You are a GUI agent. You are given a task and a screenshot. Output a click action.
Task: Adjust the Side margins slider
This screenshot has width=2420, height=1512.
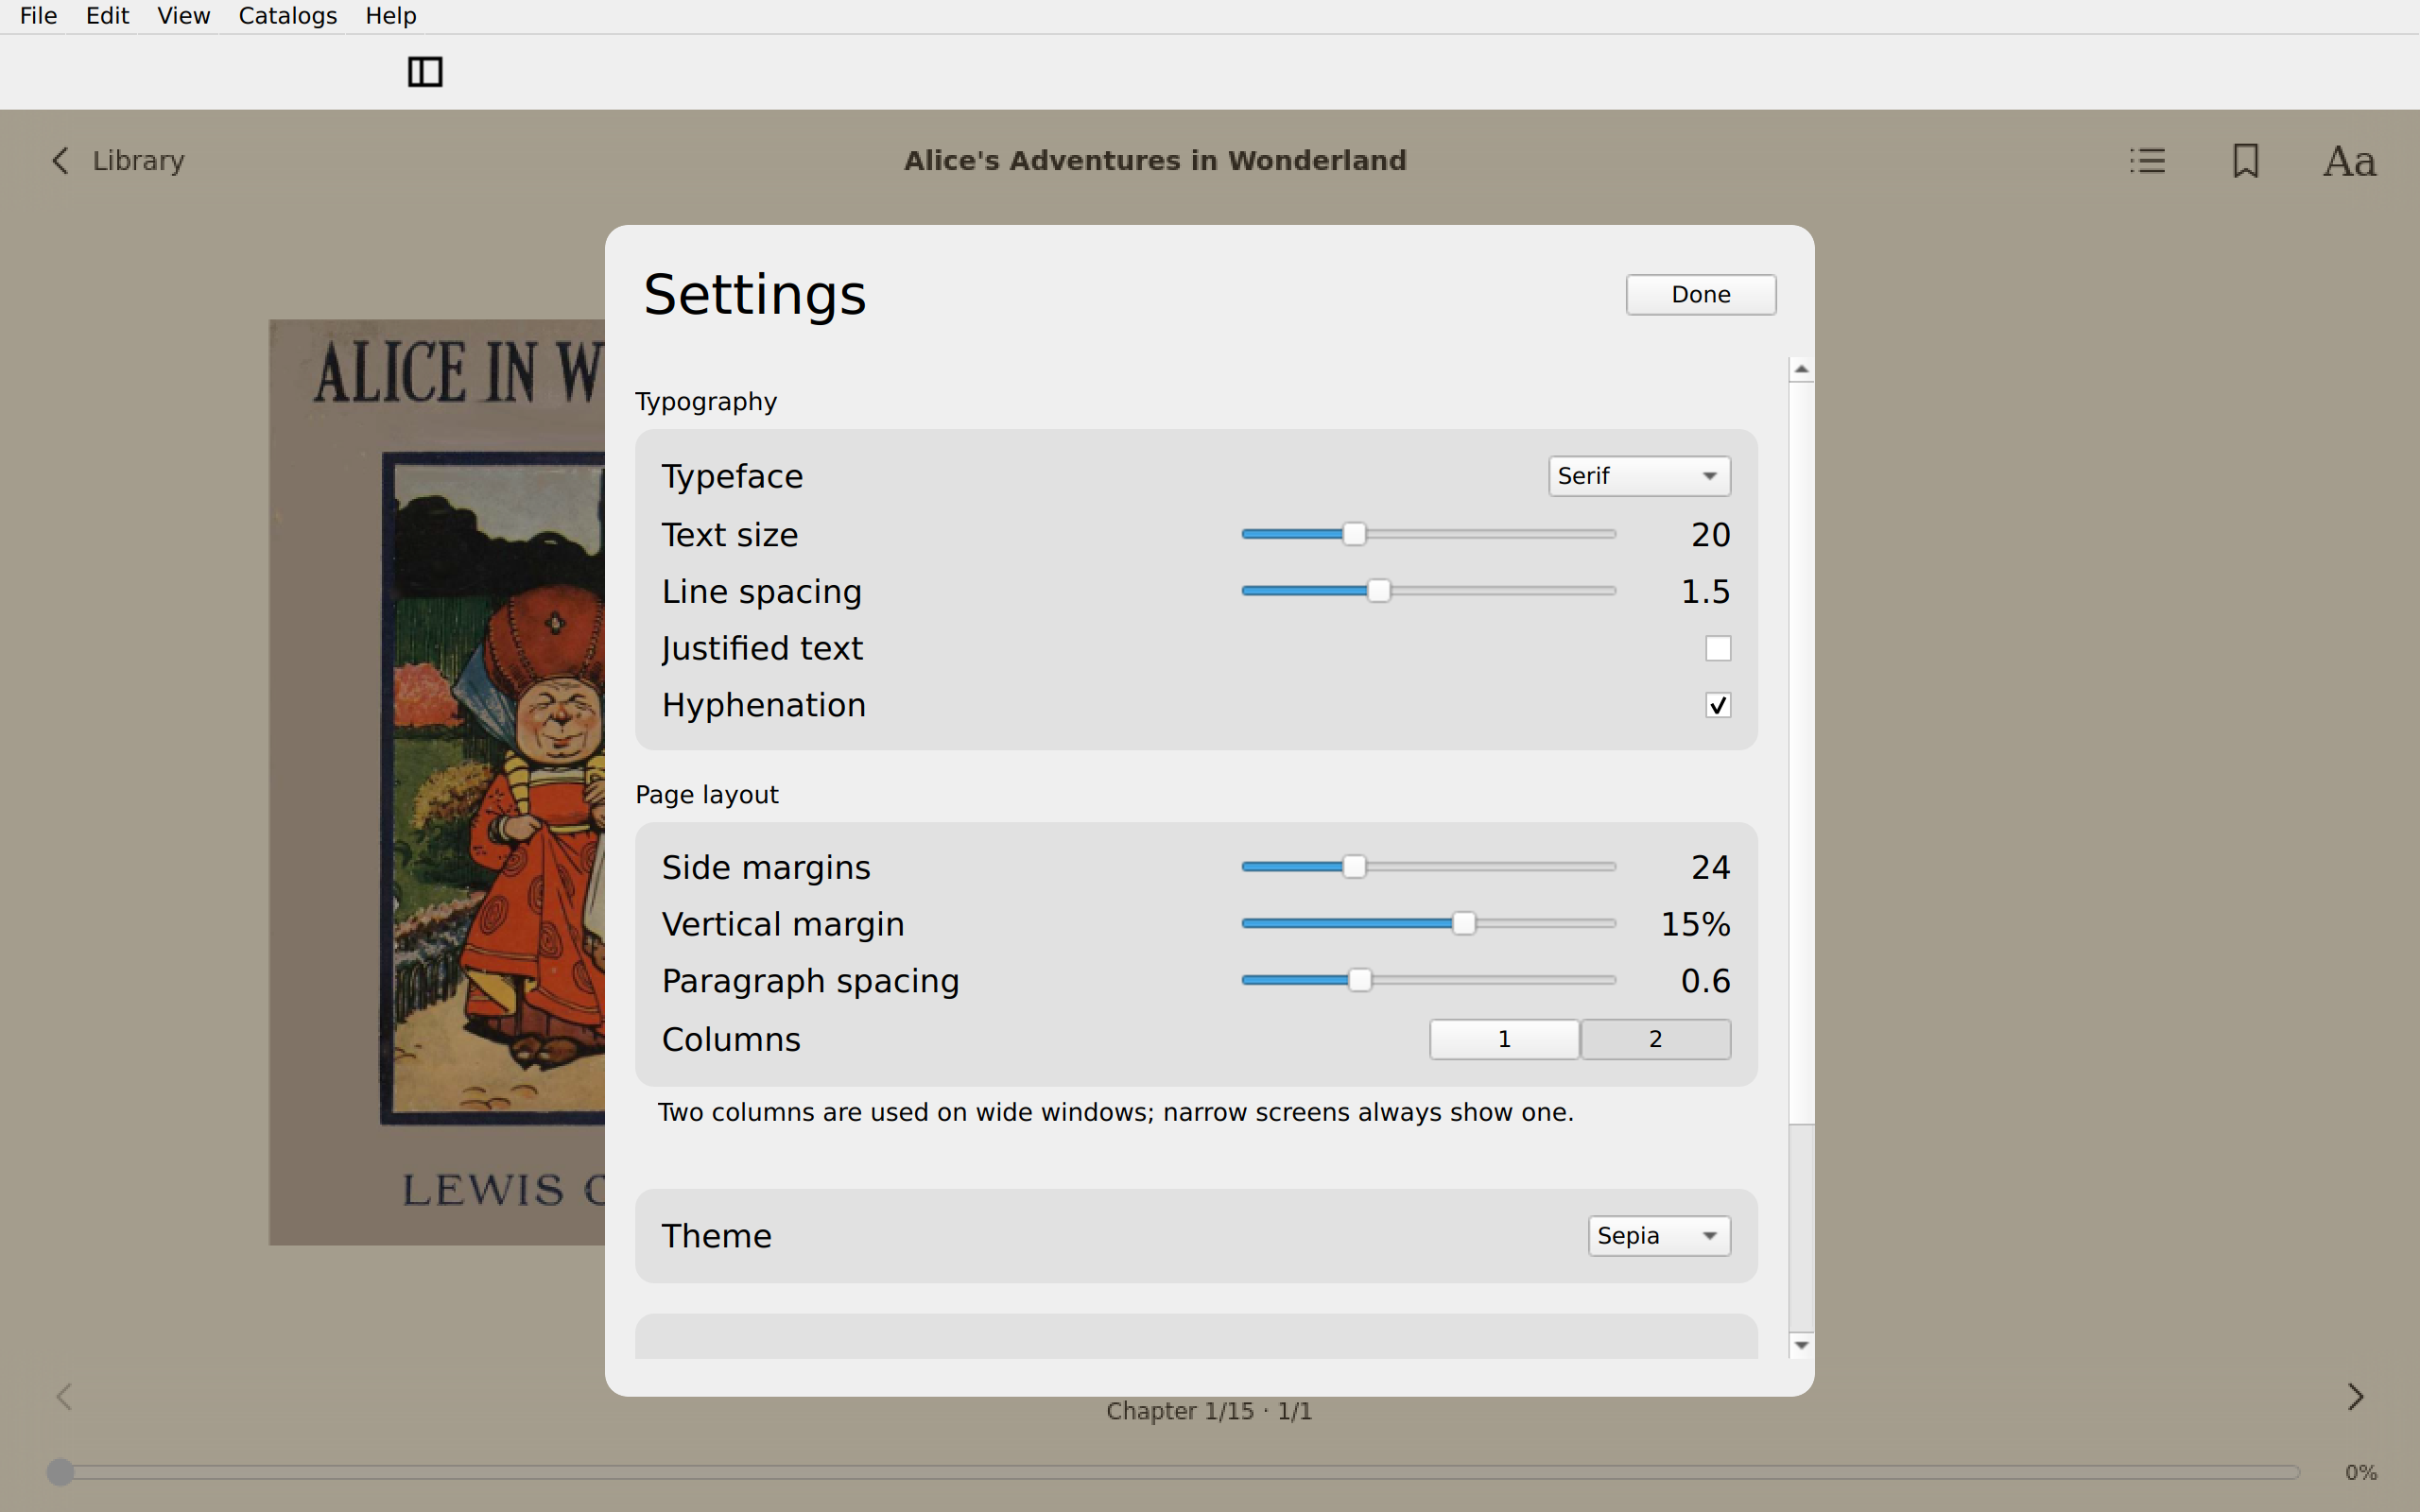pyautogui.click(x=1428, y=866)
